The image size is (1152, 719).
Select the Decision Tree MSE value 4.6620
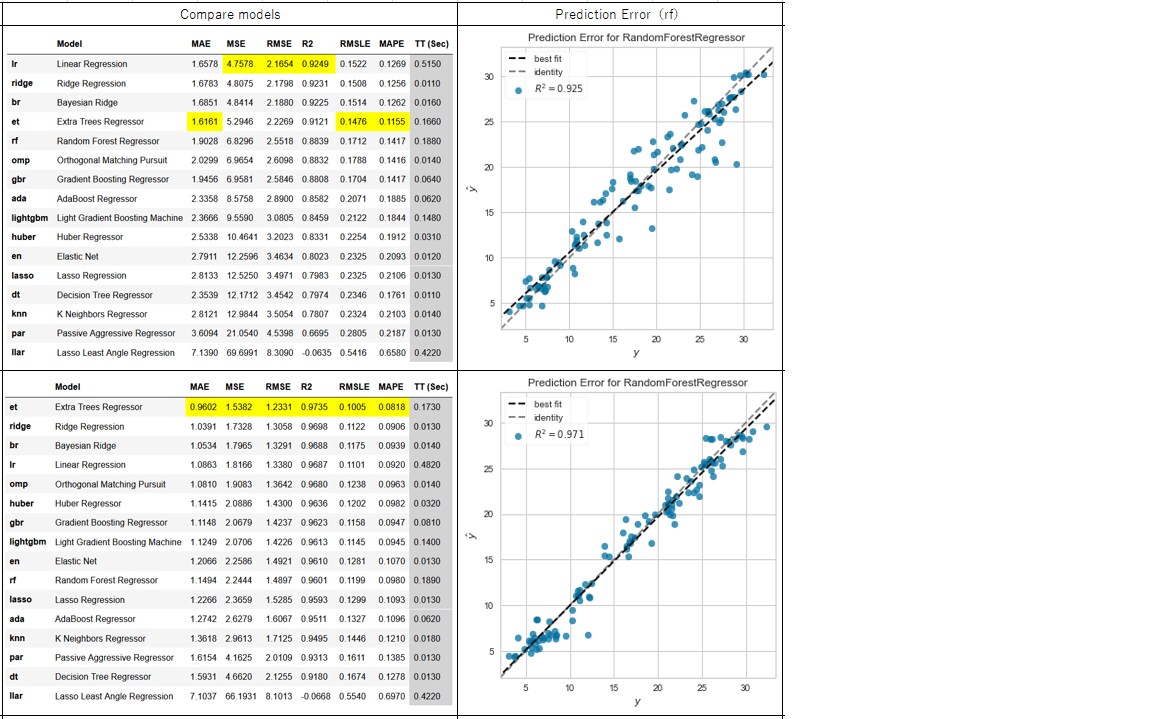pos(239,677)
